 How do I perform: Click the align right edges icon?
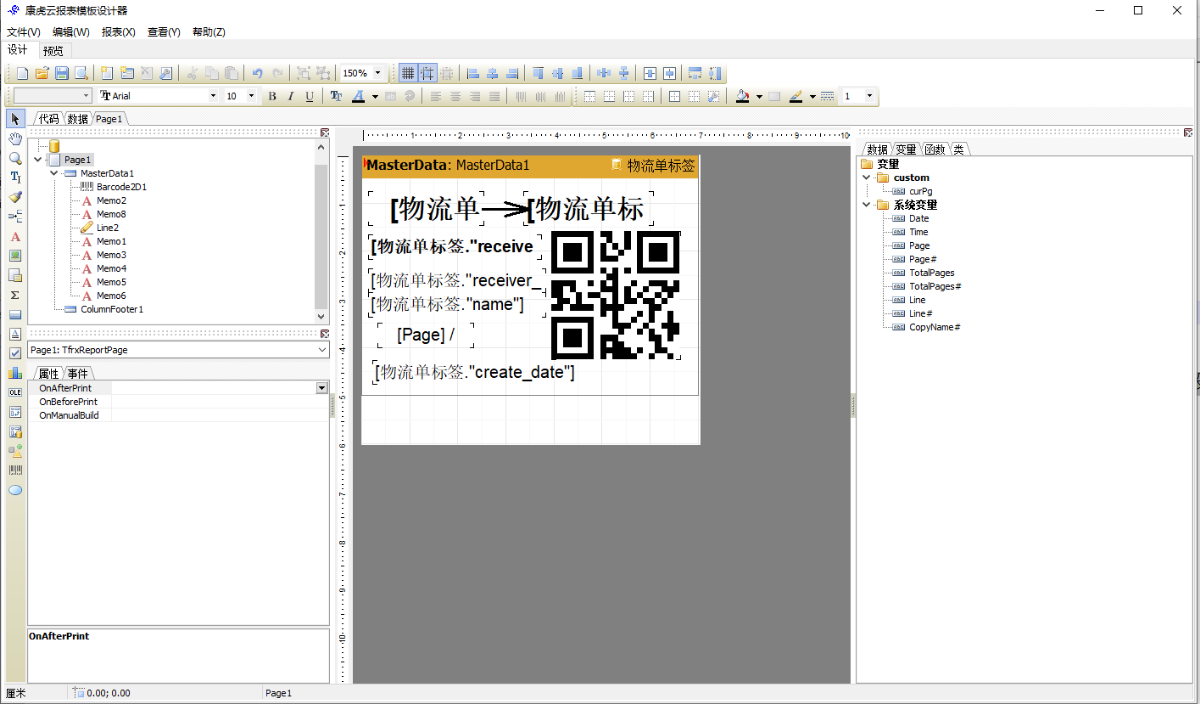click(x=512, y=73)
